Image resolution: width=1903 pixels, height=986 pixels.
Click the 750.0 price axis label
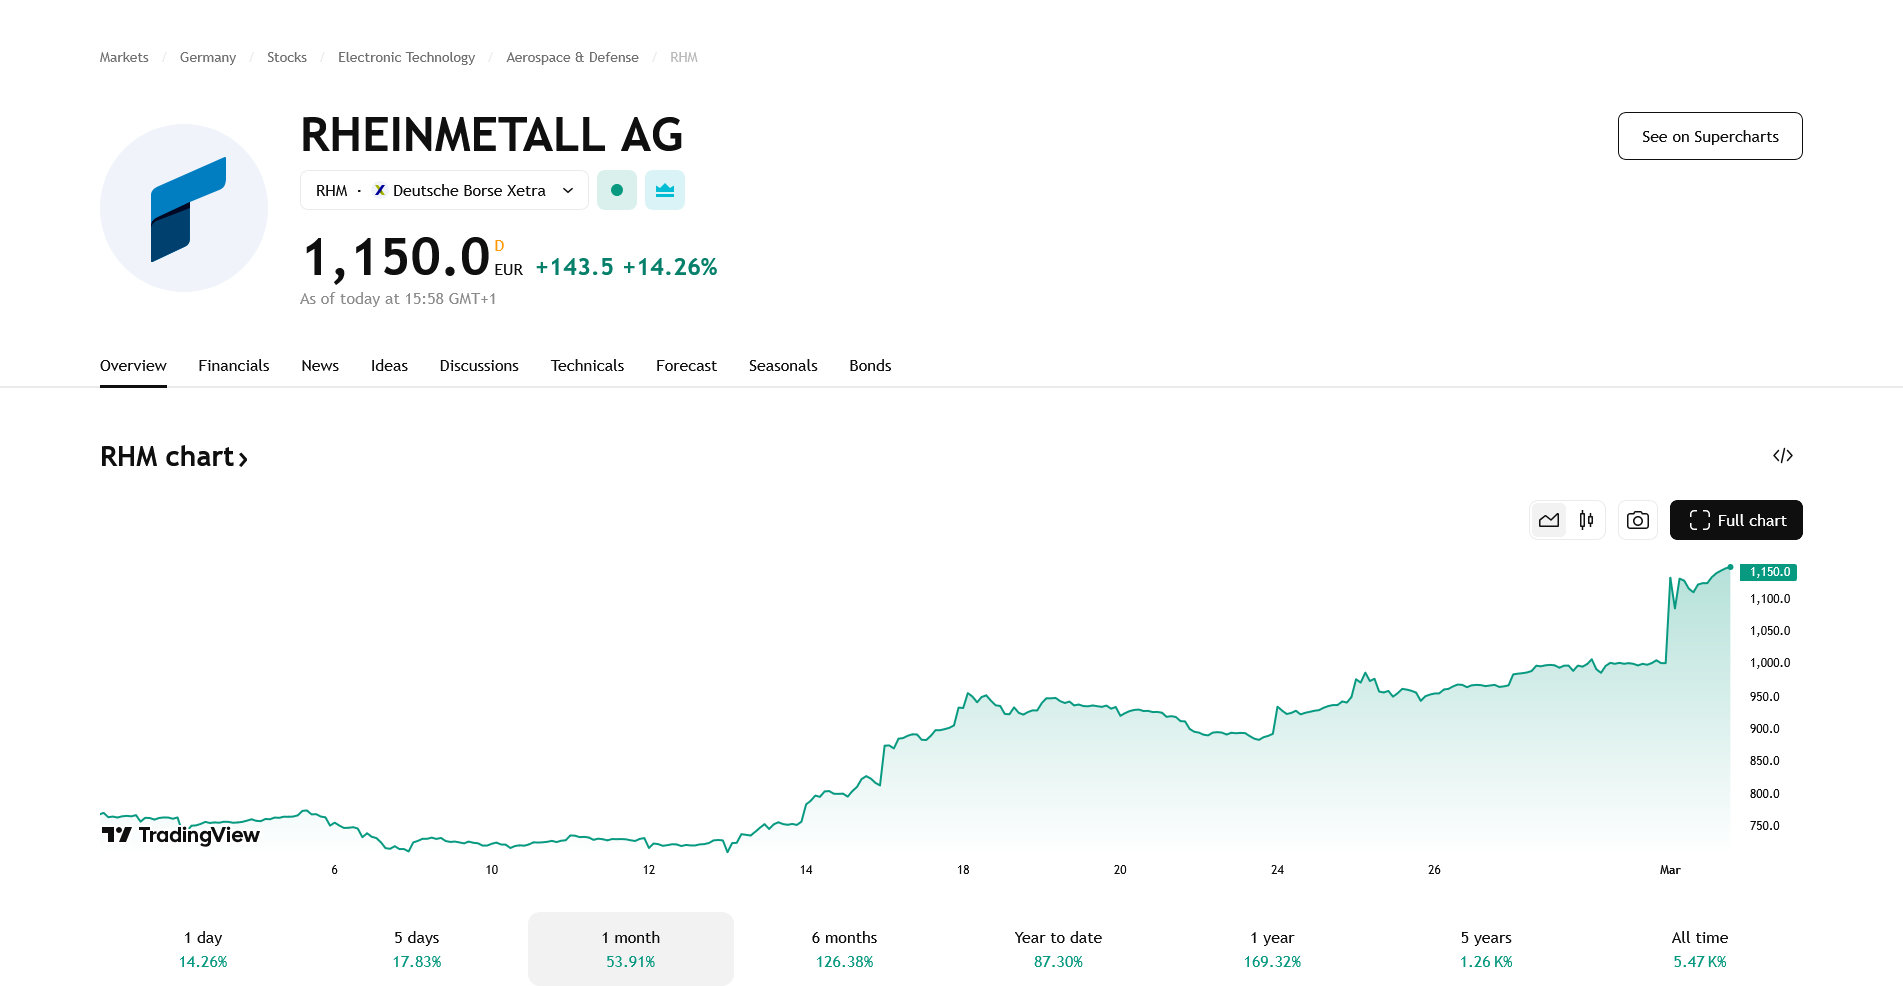click(x=1764, y=826)
